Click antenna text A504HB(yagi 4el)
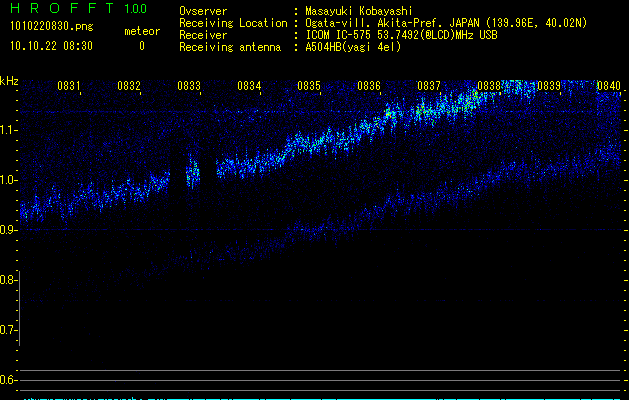The image size is (629, 400). pos(353,47)
